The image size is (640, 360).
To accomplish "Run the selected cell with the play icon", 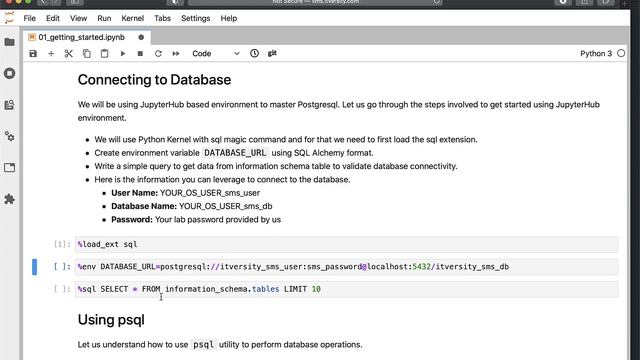I will [122, 53].
